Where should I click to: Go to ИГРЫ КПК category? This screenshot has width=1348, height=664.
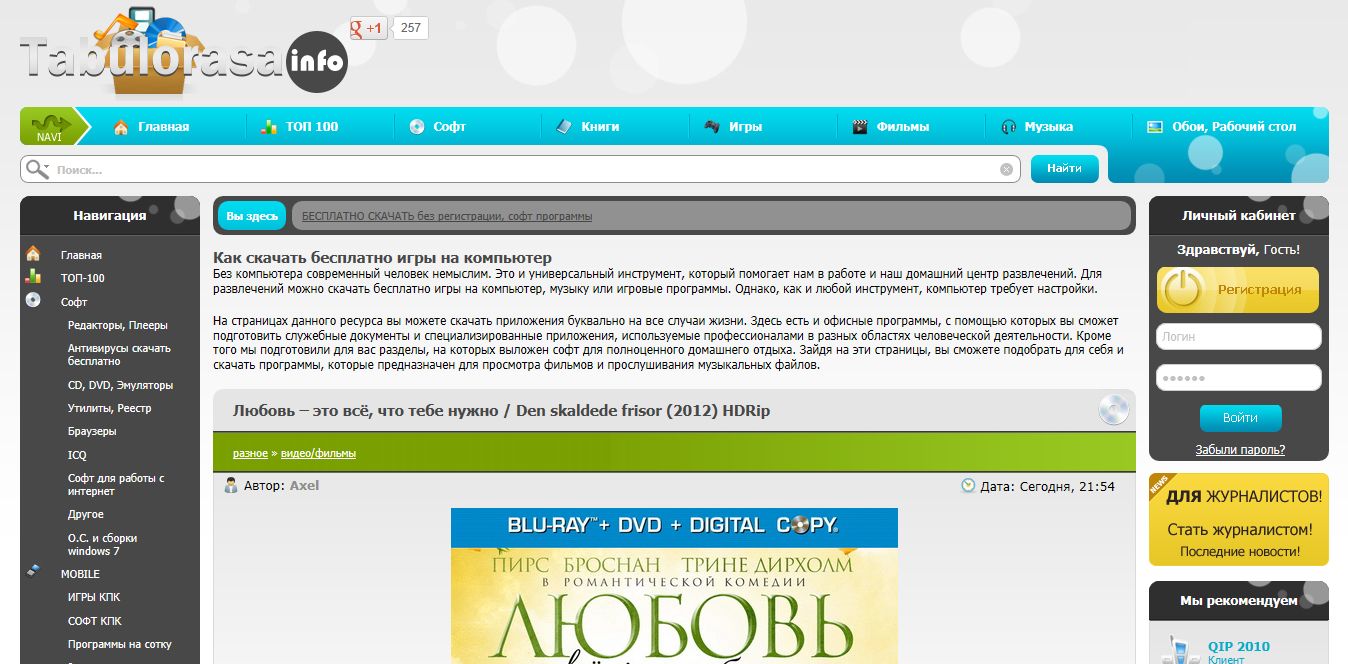94,597
